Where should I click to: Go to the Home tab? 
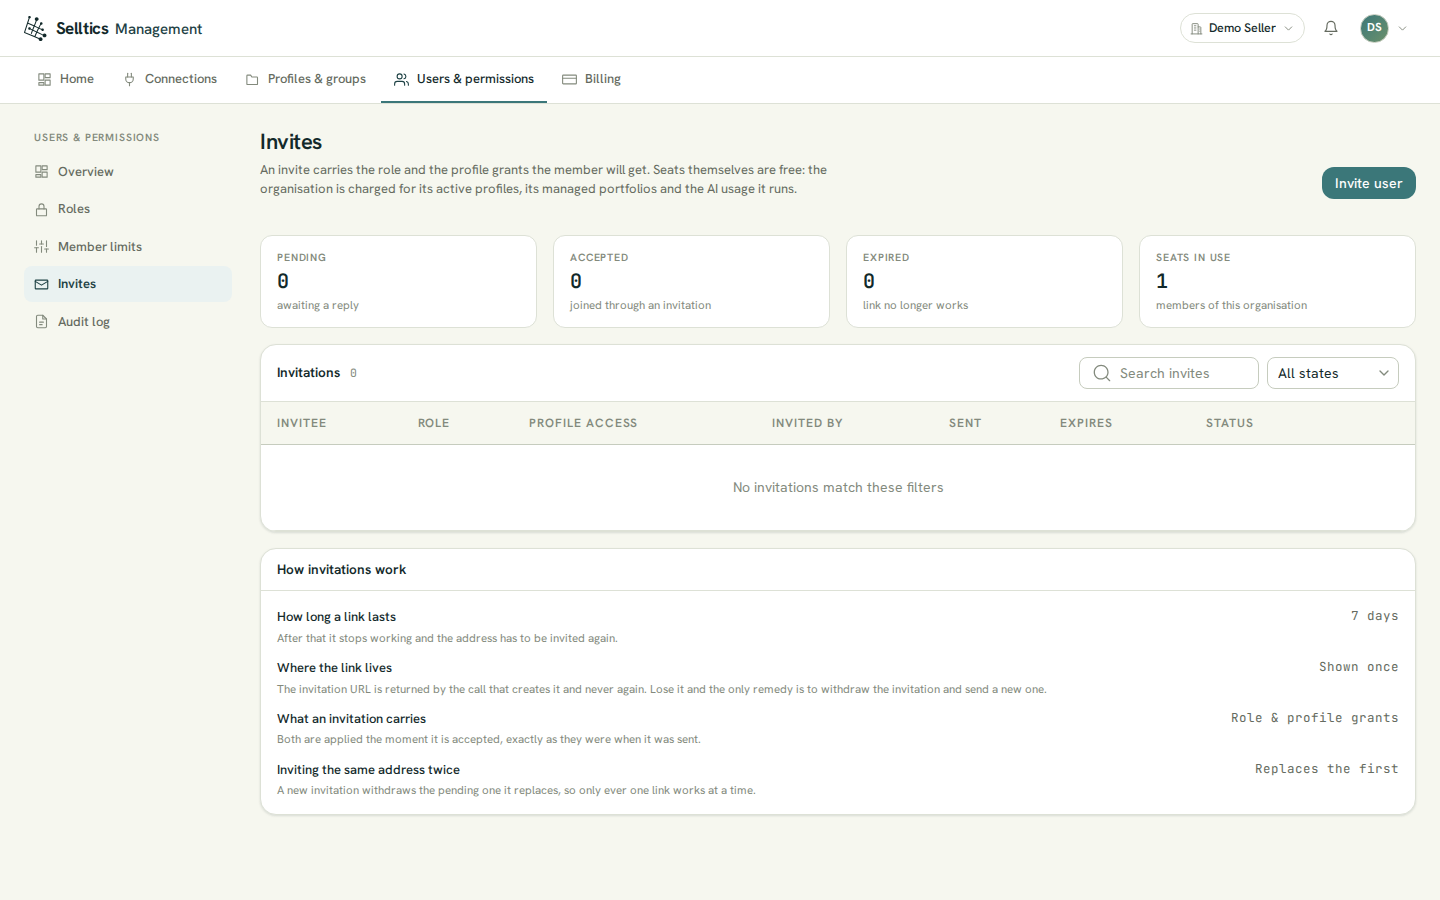[66, 79]
